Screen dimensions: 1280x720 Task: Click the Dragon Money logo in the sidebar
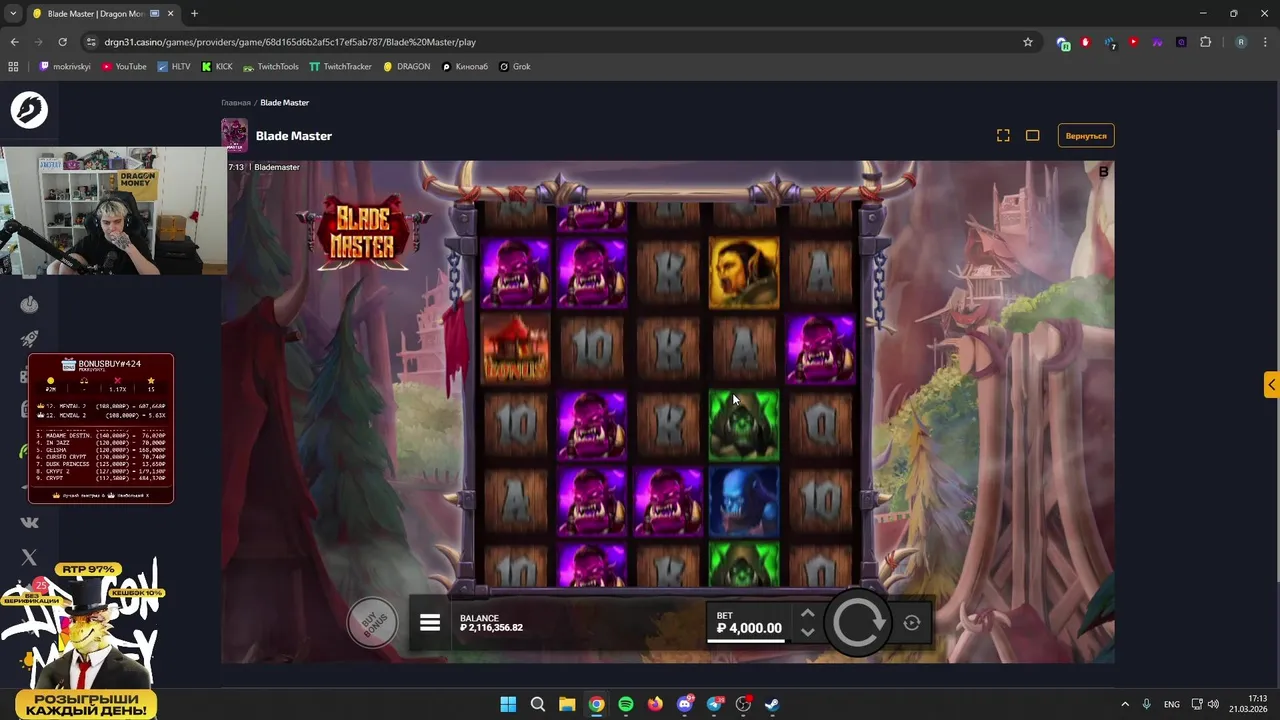(29, 109)
